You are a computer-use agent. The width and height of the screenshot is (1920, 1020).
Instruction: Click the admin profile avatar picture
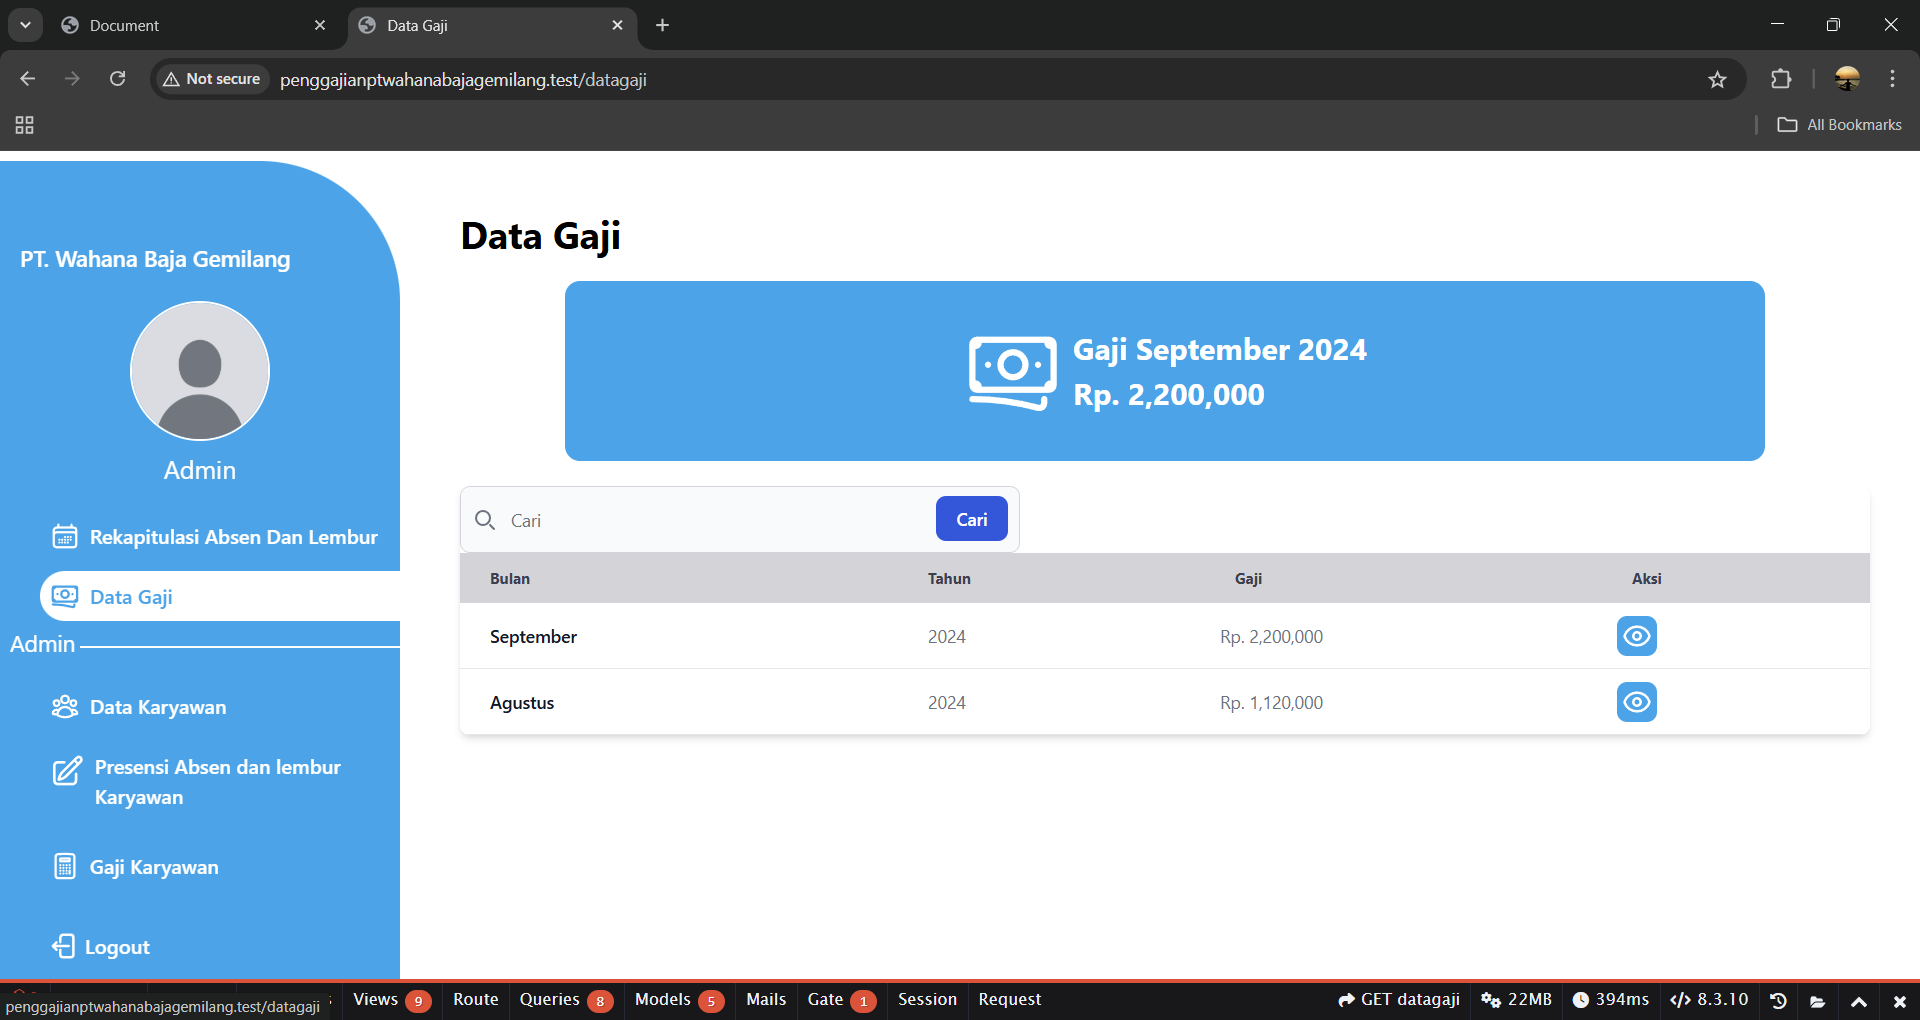200,371
